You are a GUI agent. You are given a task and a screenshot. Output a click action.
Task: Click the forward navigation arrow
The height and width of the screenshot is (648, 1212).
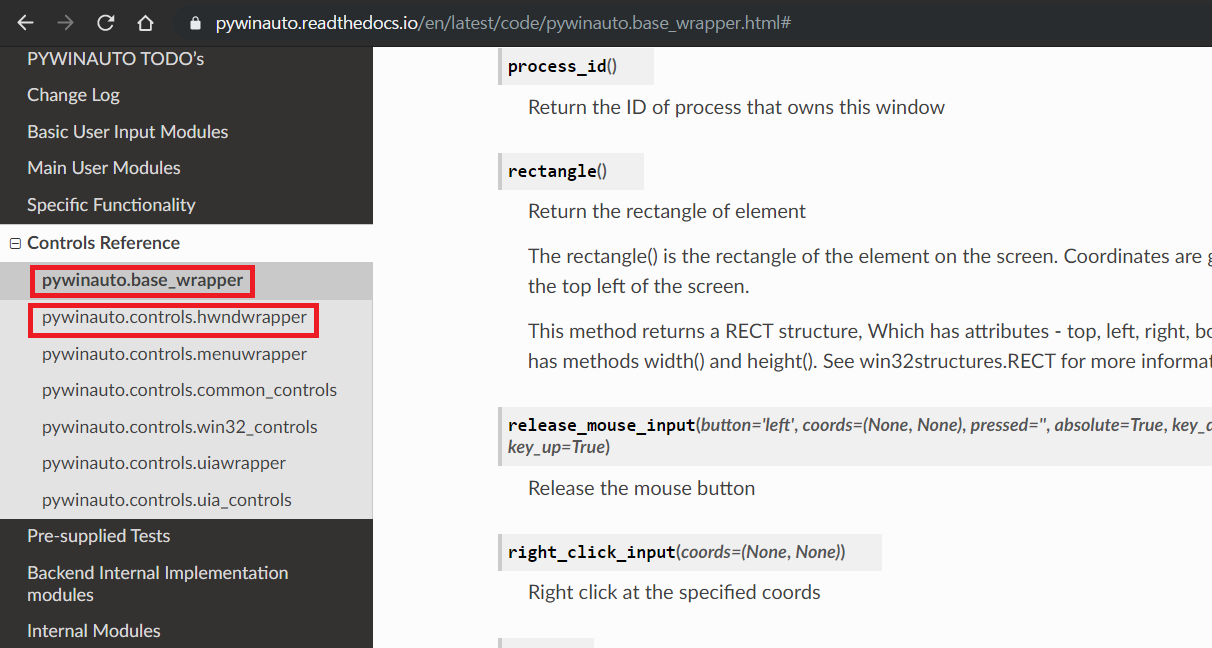tap(63, 22)
